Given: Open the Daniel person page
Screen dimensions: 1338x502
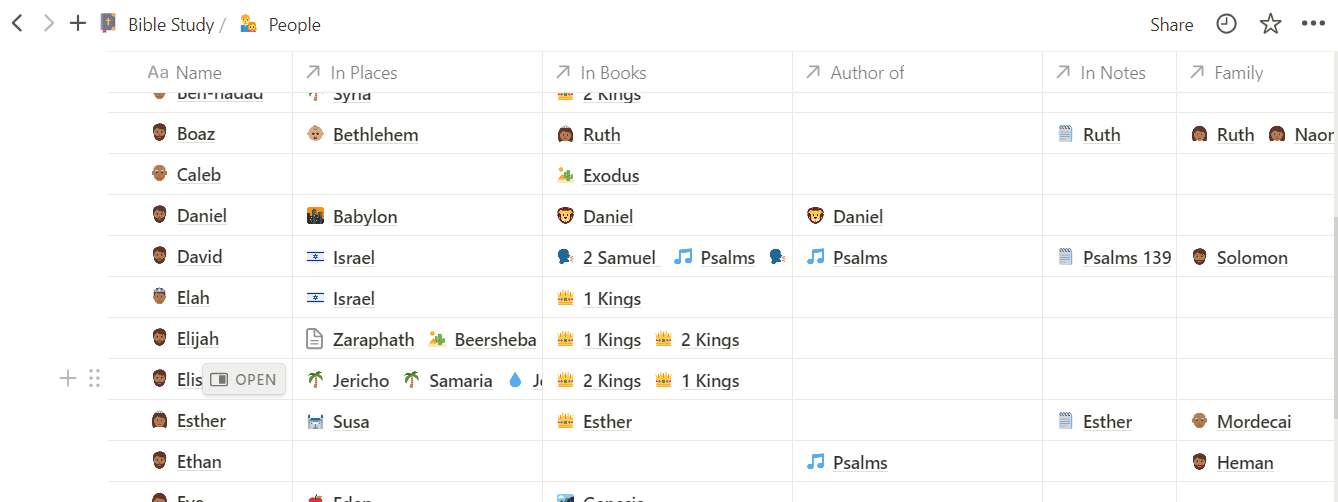Looking at the screenshot, I should pos(202,216).
